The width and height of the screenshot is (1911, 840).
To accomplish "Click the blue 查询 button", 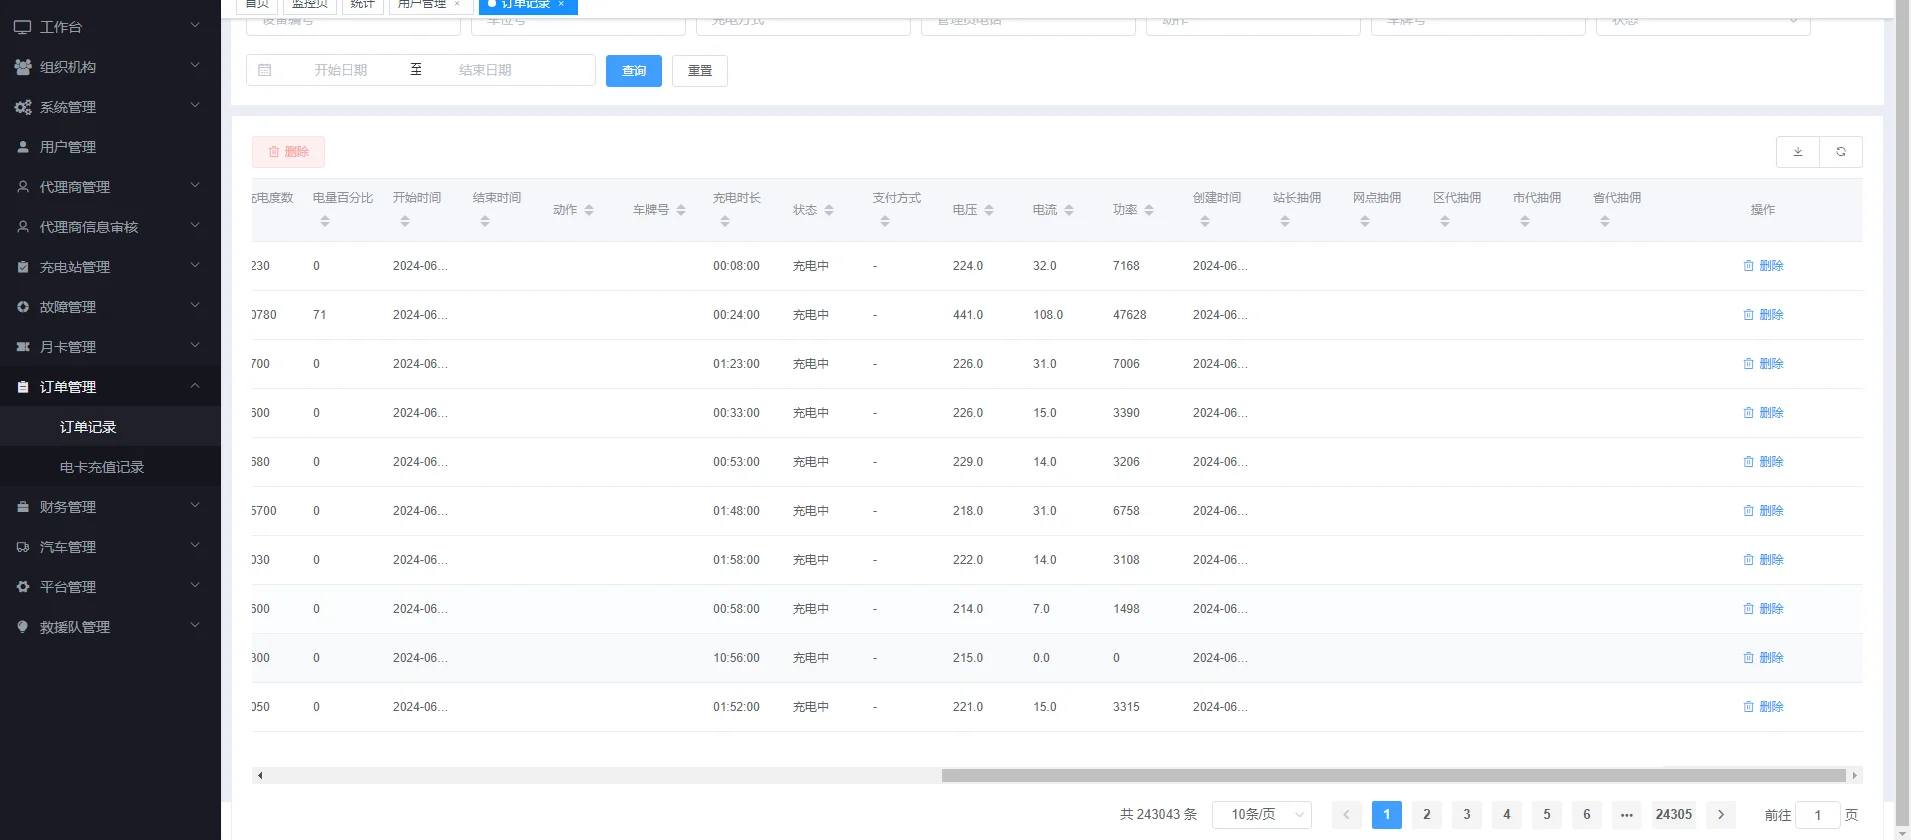I will [x=634, y=71].
